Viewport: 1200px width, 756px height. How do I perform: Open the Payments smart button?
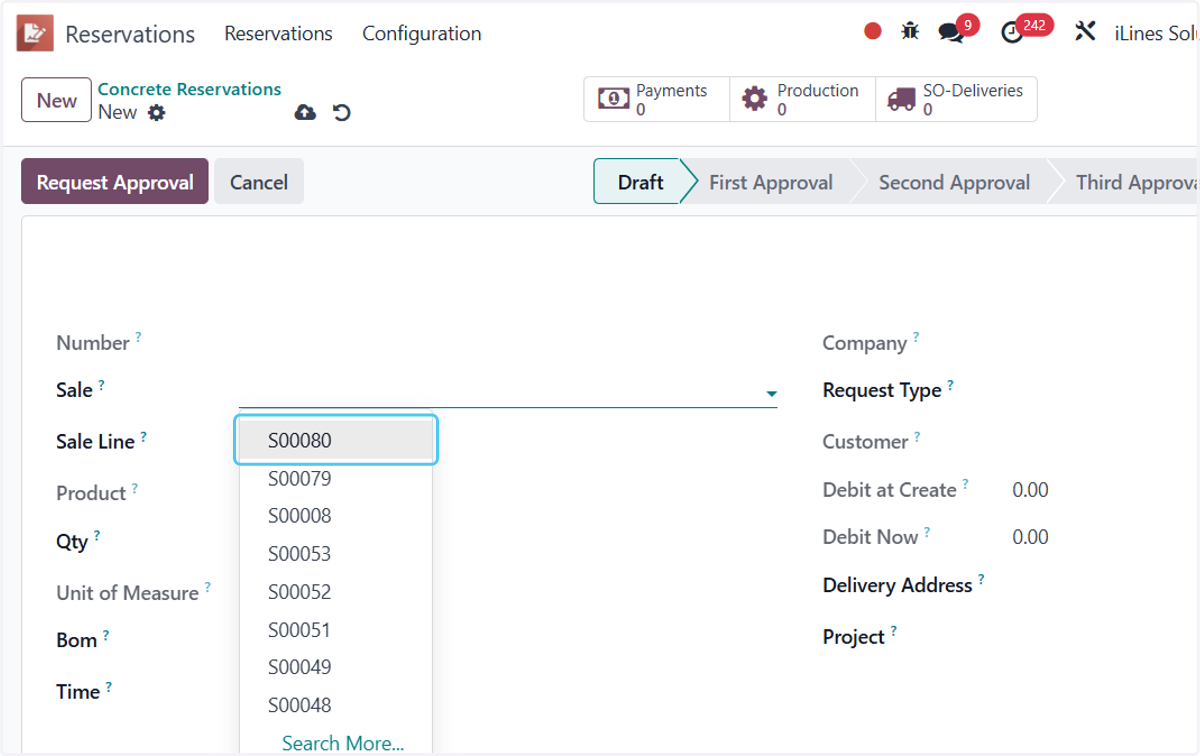pos(657,99)
